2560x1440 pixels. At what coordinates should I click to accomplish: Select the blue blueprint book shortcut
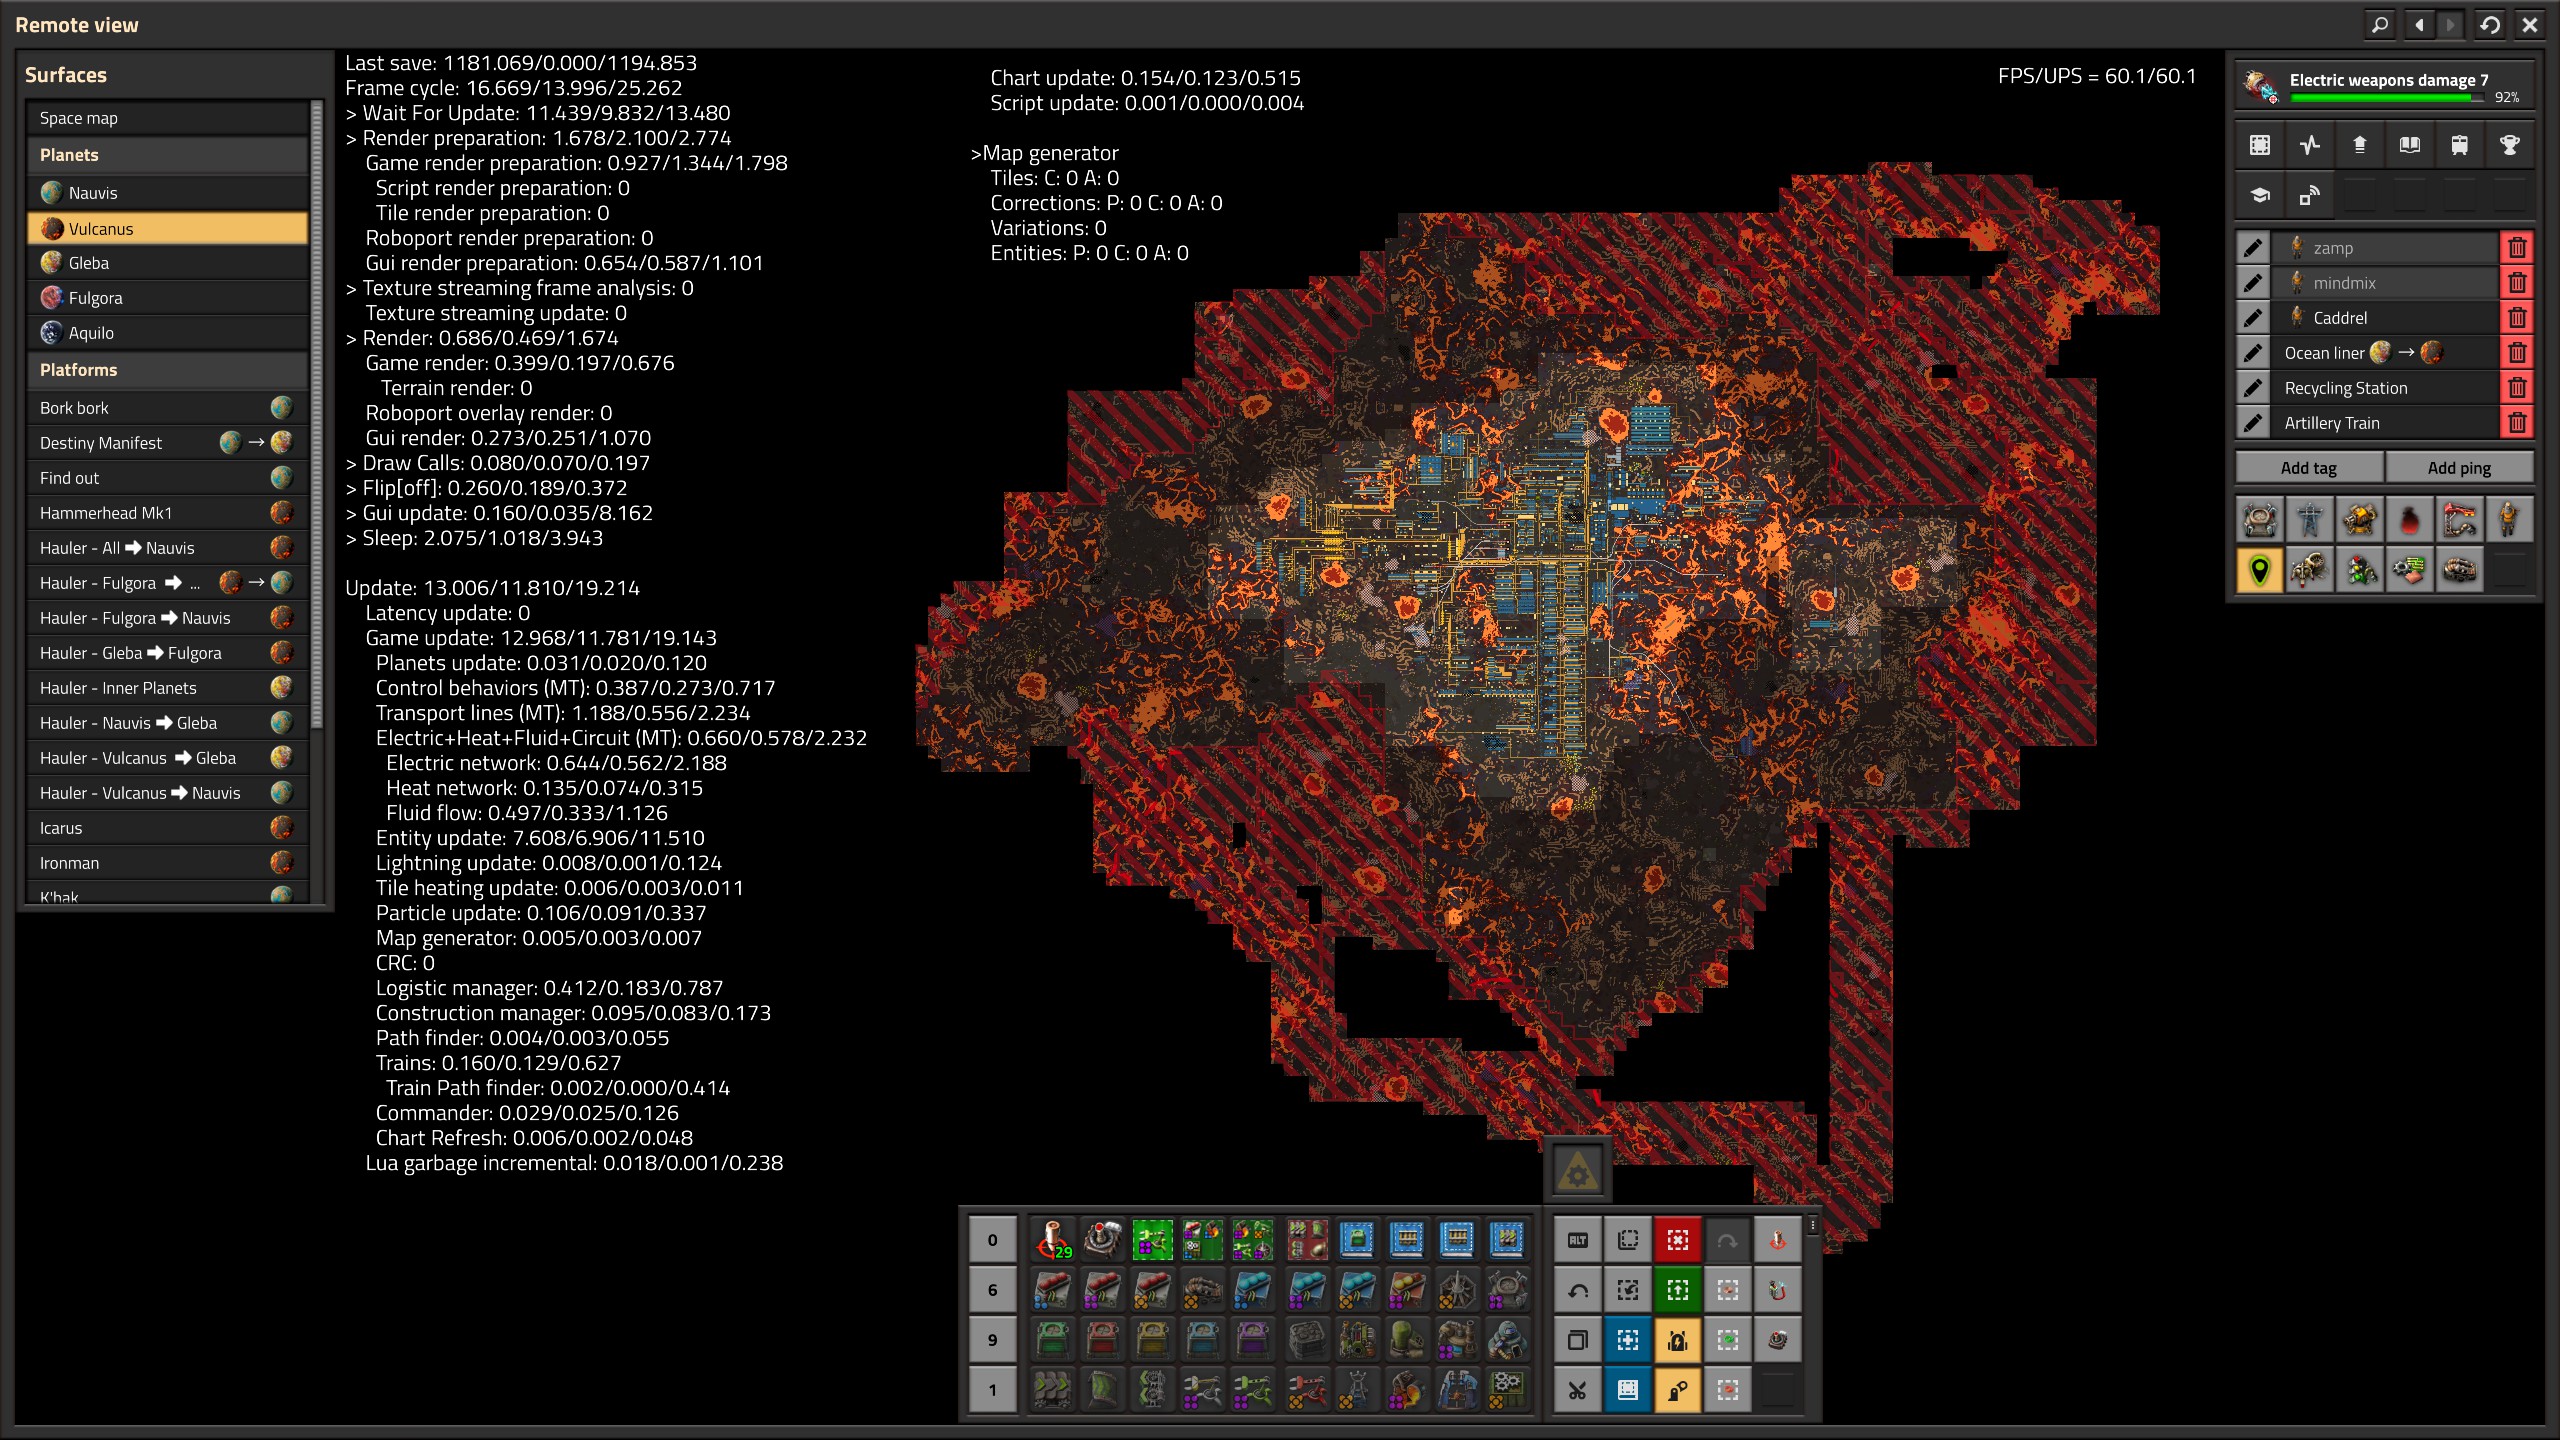coord(1627,1390)
